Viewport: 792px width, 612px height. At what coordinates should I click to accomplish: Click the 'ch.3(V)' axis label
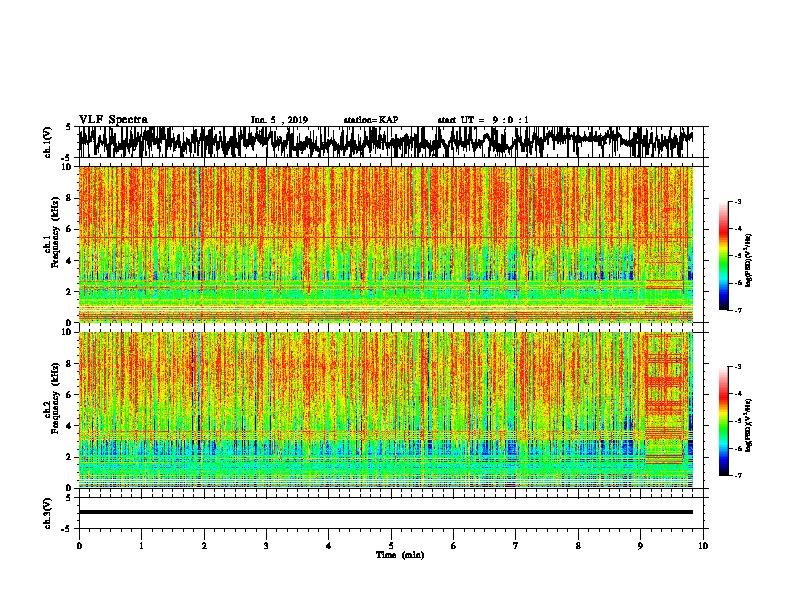47,513
